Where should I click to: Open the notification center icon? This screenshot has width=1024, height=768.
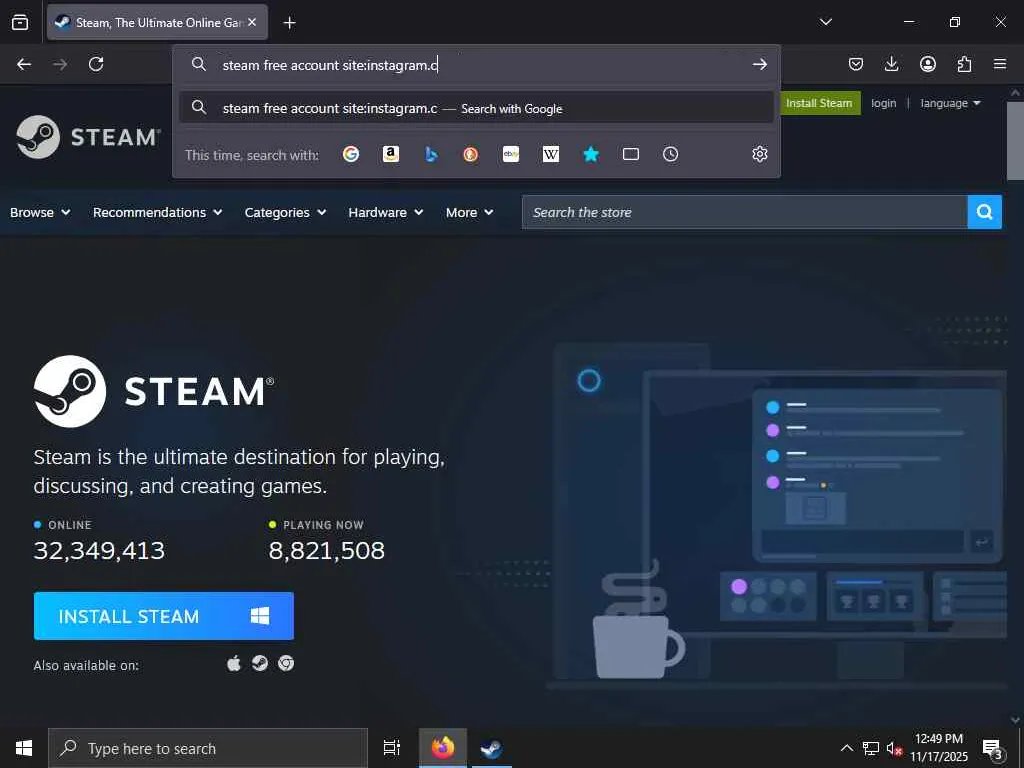[993, 748]
